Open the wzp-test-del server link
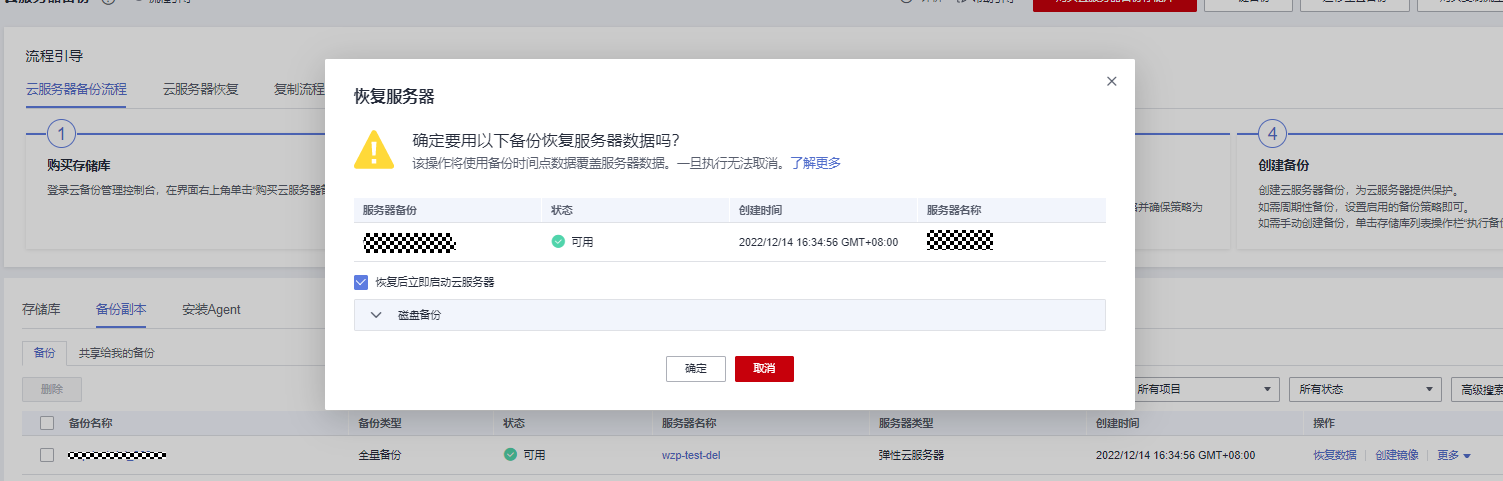The height and width of the screenshot is (481, 1503). (x=691, y=455)
